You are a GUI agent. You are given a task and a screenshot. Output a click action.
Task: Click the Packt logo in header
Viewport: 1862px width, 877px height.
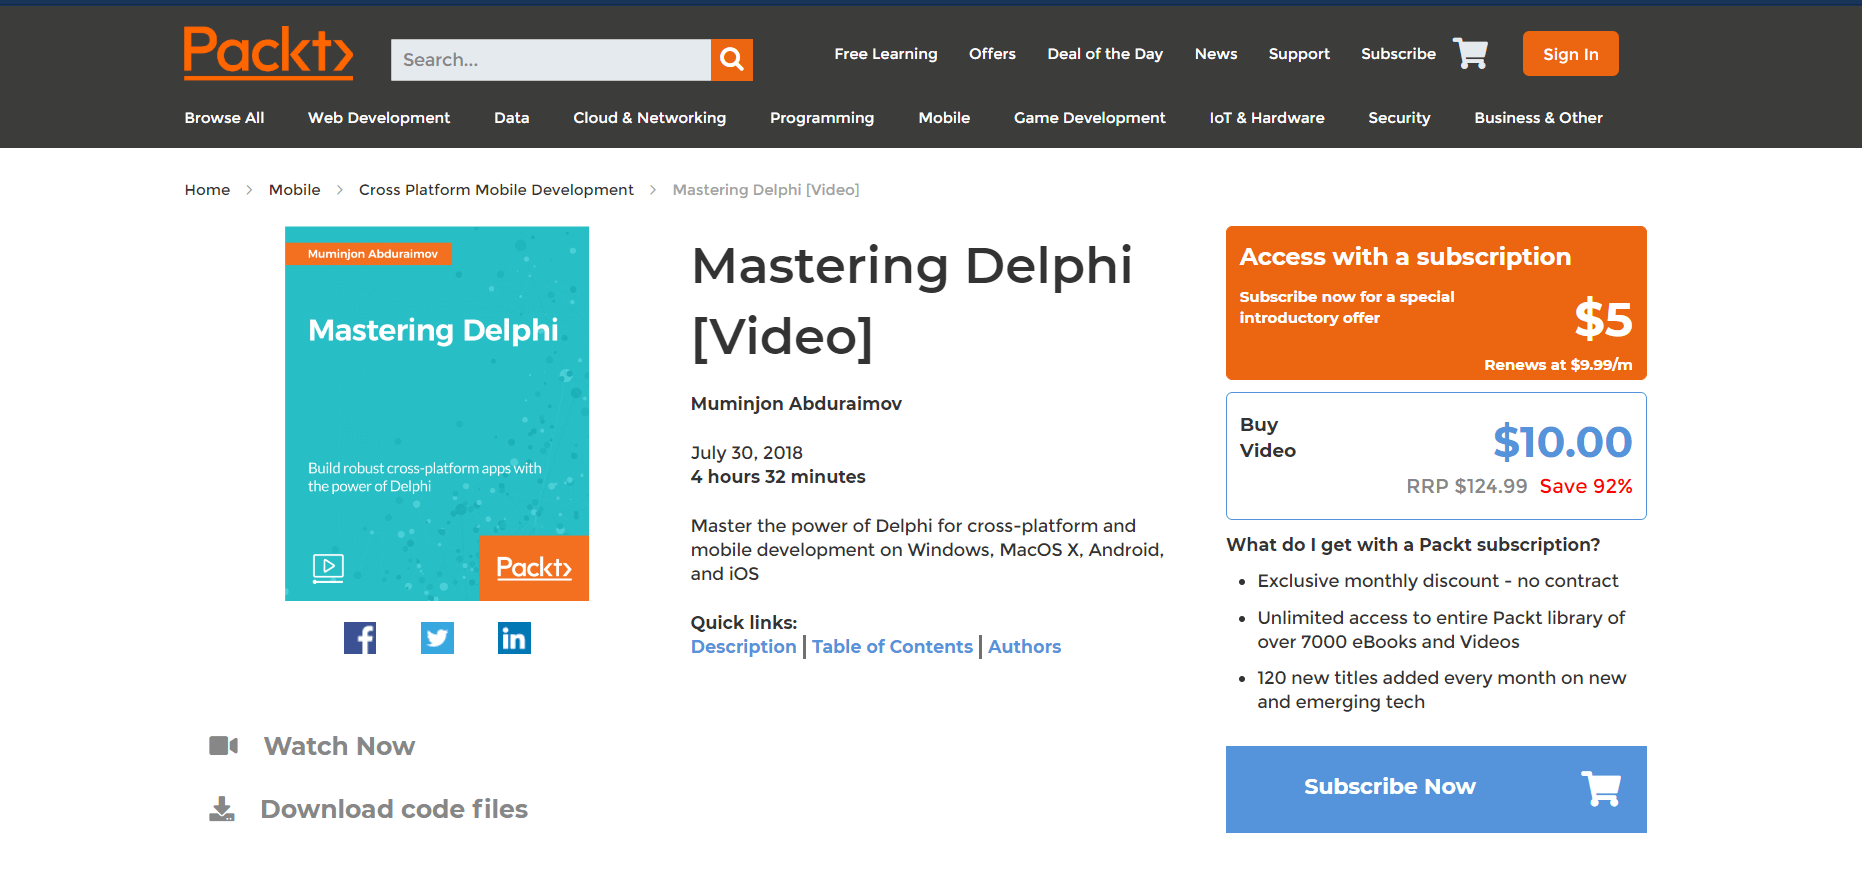(268, 53)
